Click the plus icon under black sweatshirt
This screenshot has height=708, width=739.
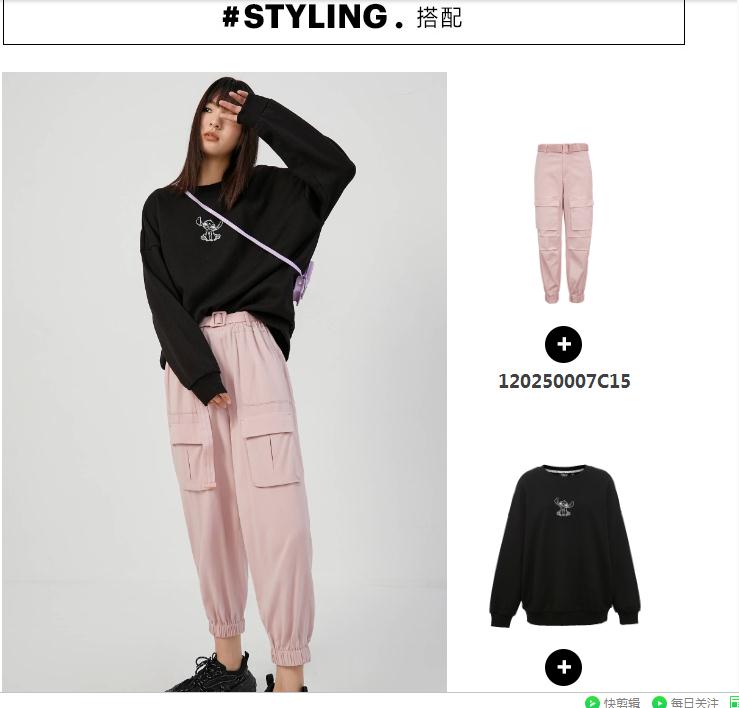tap(563, 667)
